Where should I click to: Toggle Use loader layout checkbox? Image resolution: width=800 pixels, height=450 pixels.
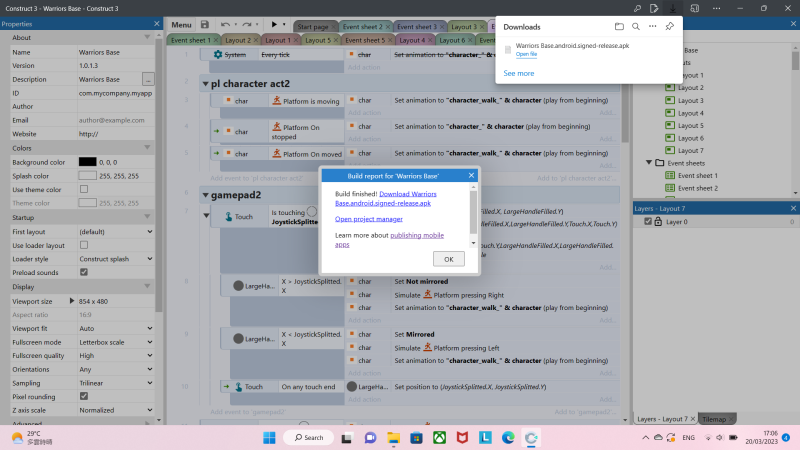pyautogui.click(x=84, y=245)
